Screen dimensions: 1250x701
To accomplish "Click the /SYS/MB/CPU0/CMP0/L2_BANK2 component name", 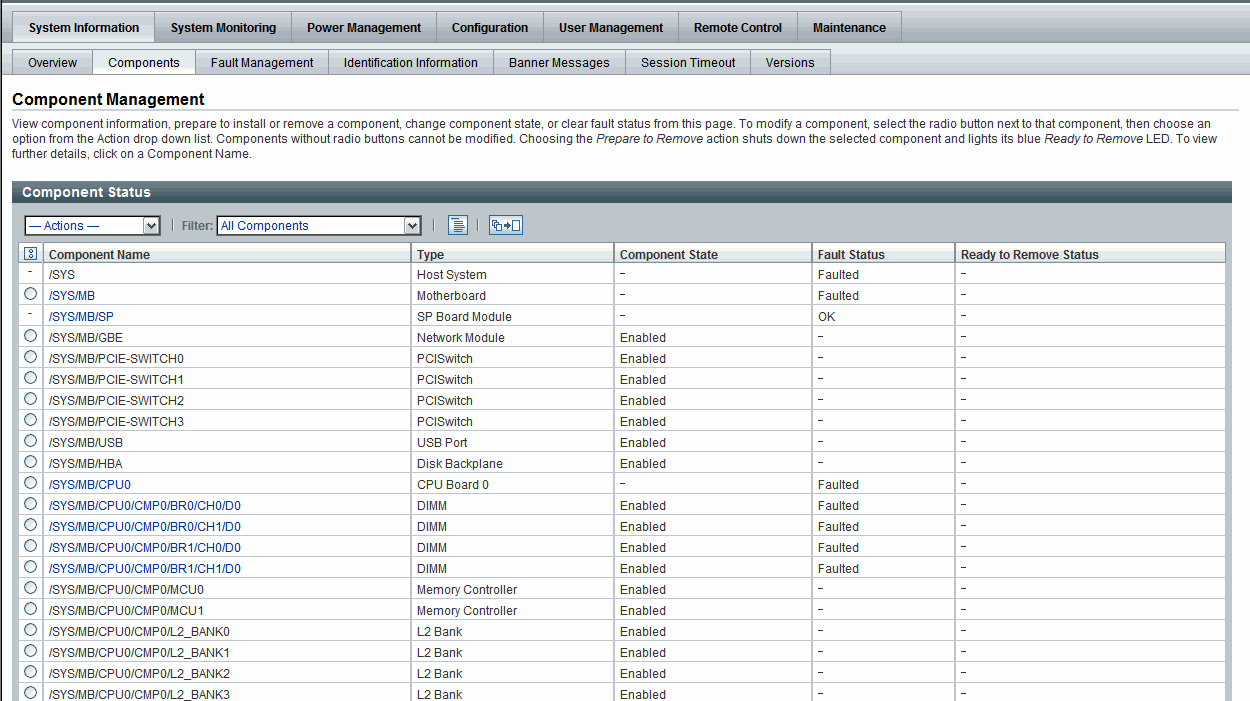I will 139,674.
